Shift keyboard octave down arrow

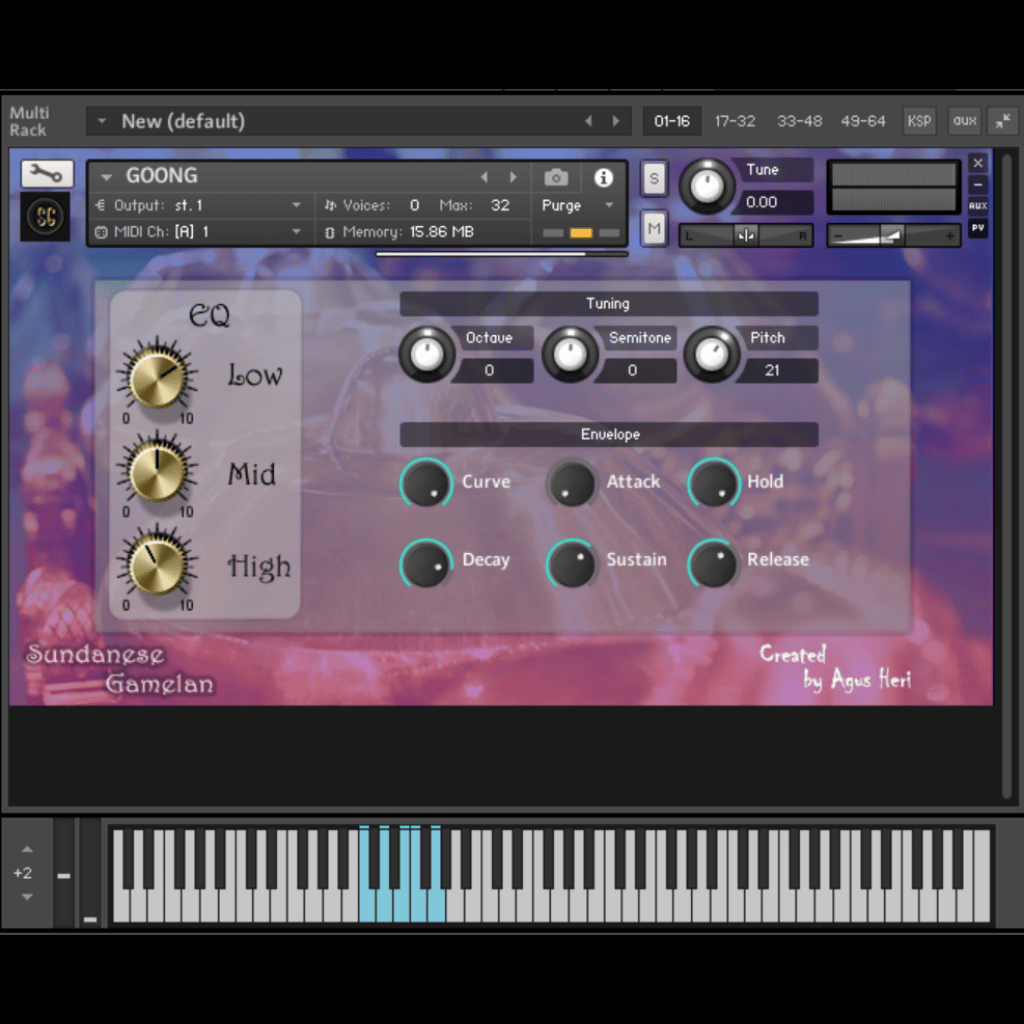click(27, 897)
